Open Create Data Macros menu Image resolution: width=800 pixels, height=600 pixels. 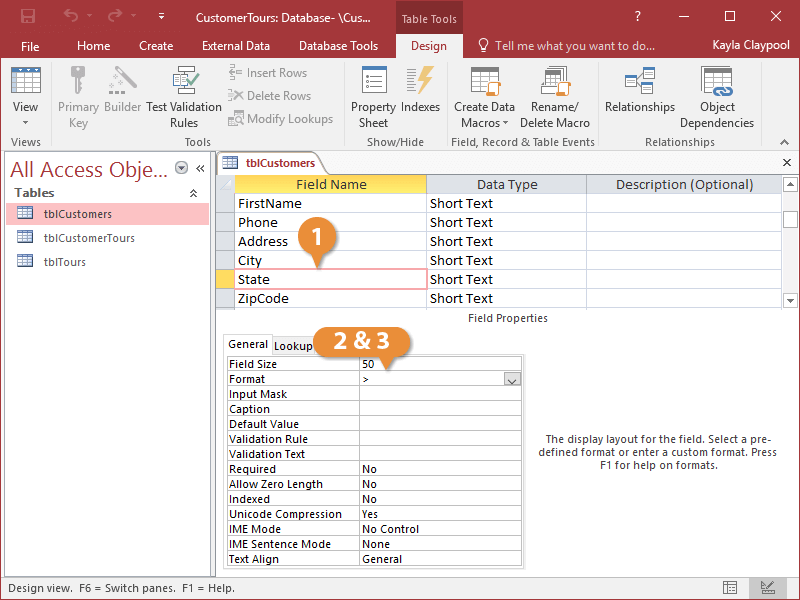(x=485, y=97)
